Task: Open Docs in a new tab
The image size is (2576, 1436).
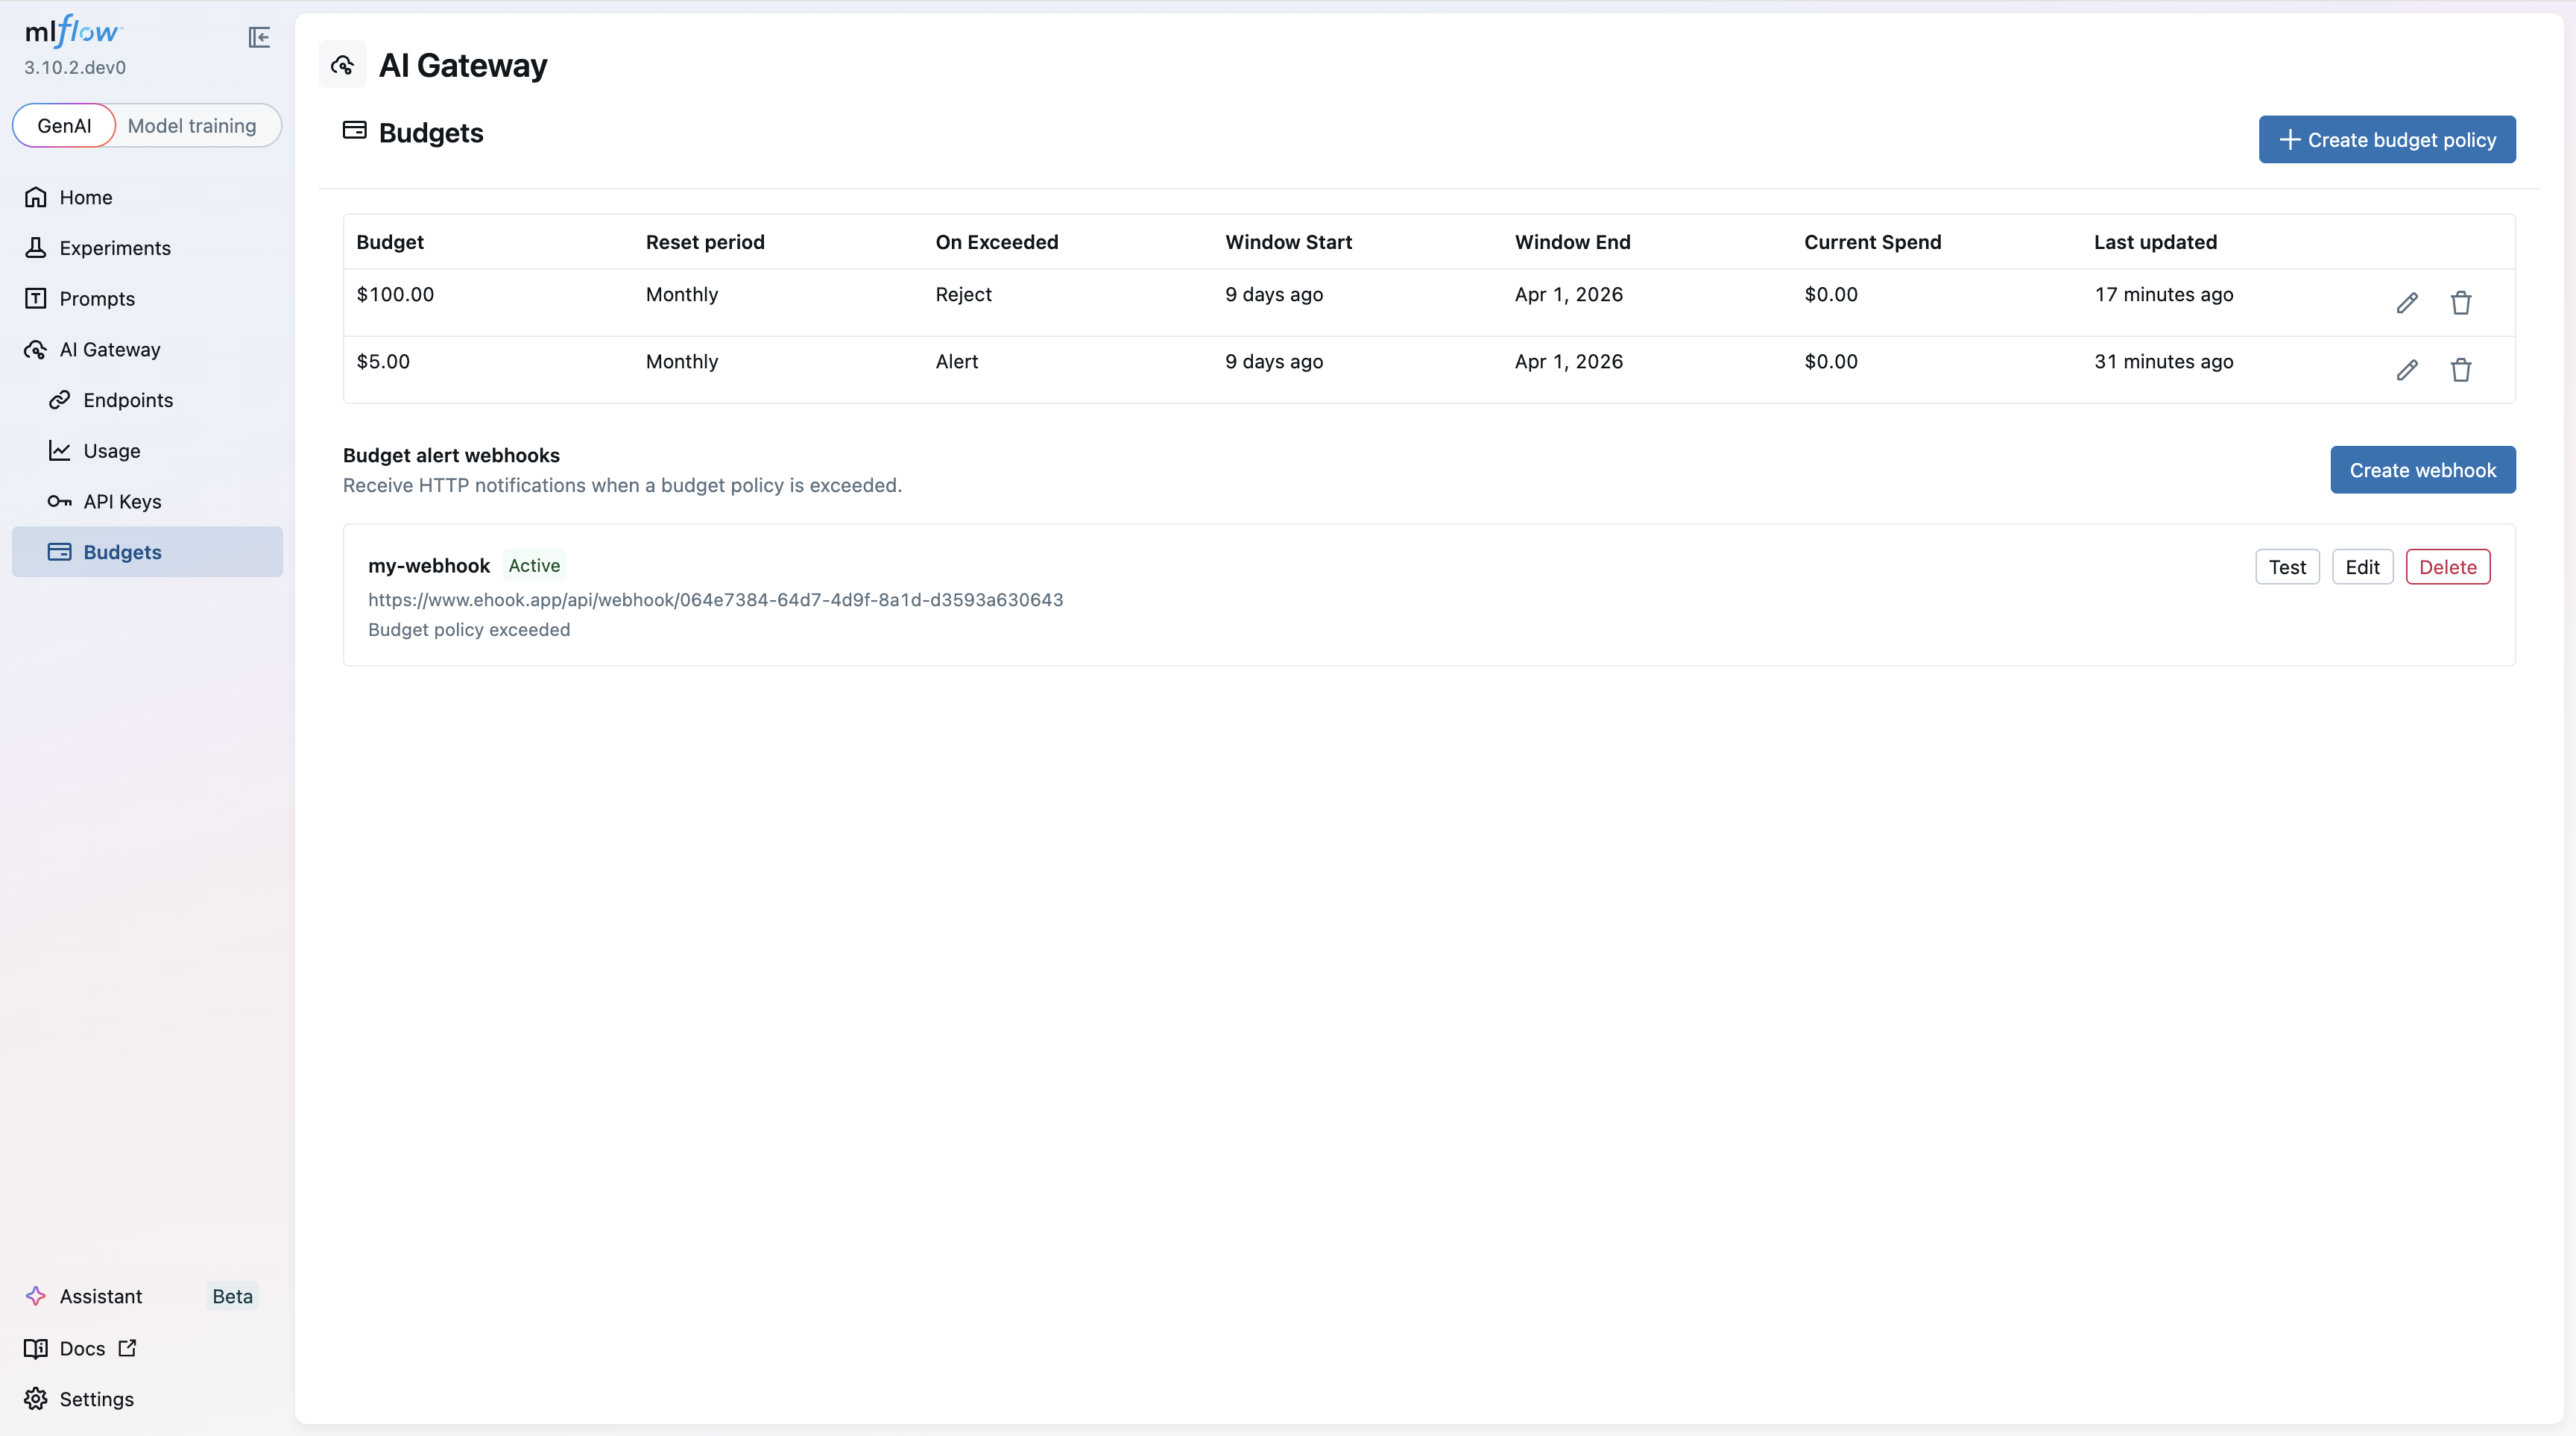Action: coord(80,1348)
